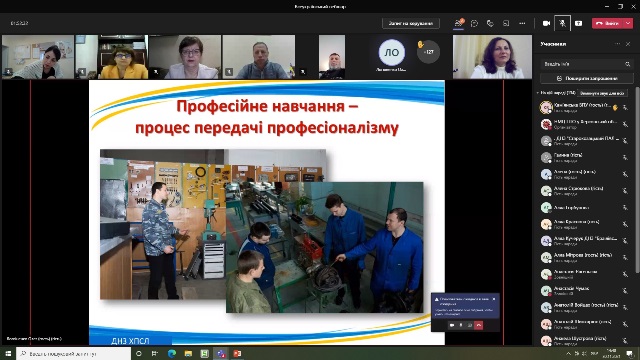Viewport: 640px width, 360px height.
Task: Open PowerPoint from the Windows taskbar
Action: 237,353
